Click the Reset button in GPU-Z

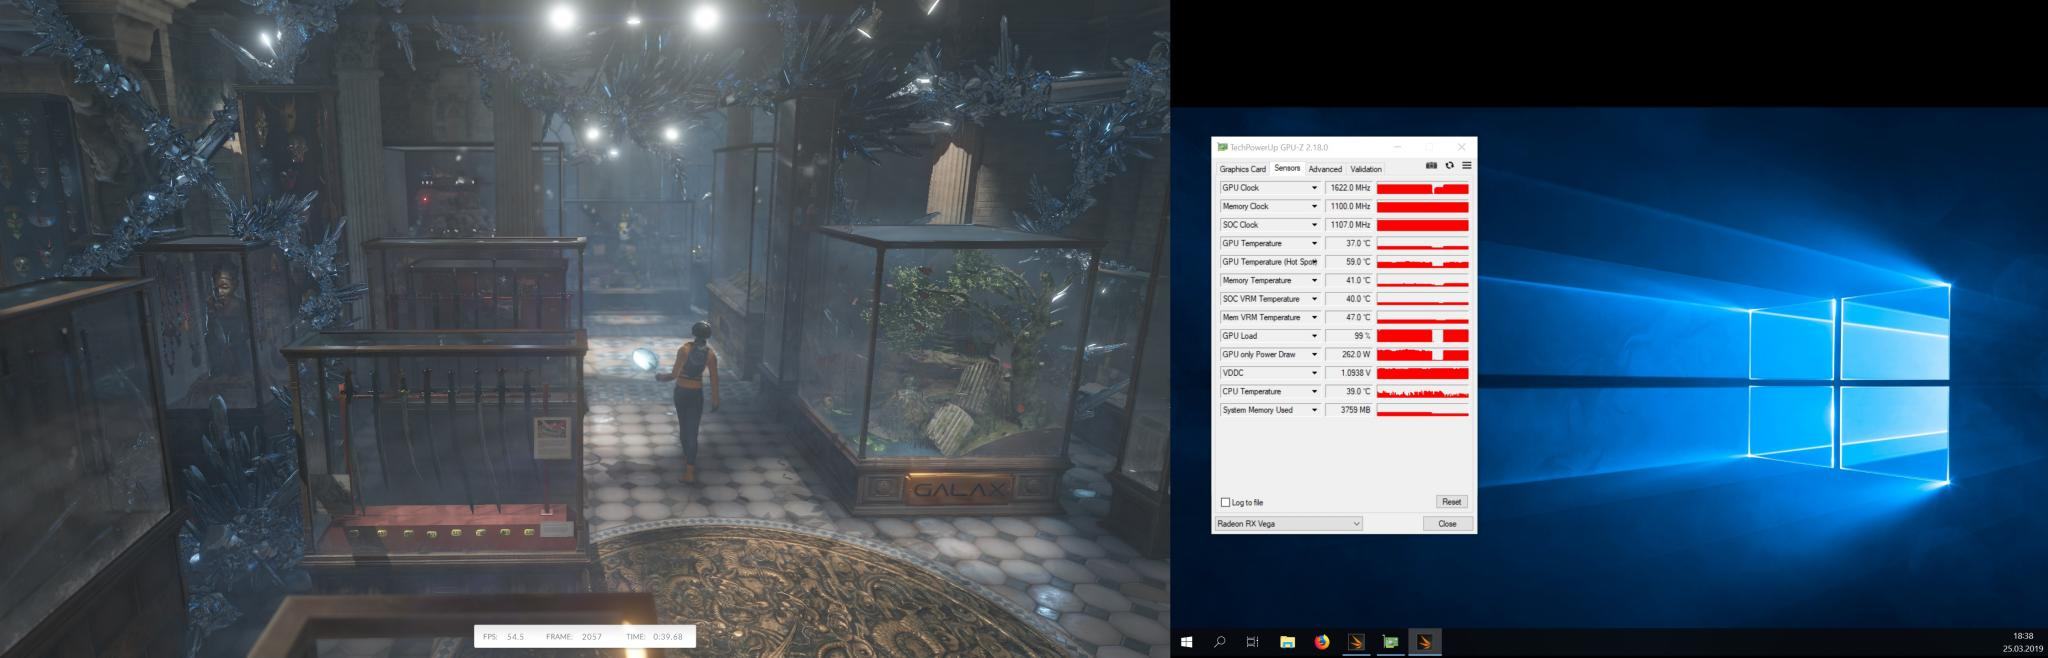(x=1451, y=502)
